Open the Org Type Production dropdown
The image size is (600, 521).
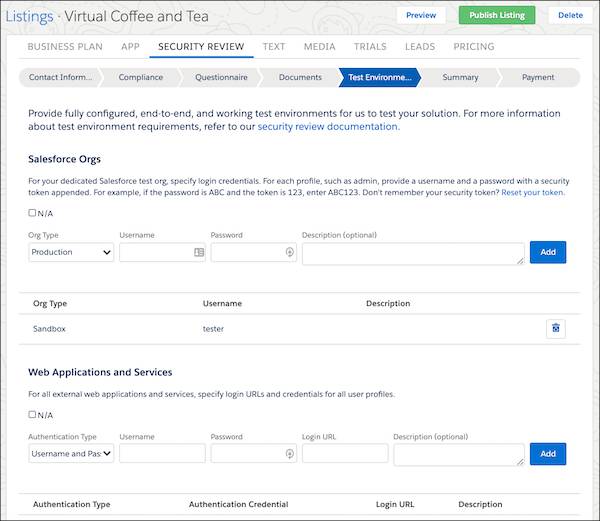point(71,252)
